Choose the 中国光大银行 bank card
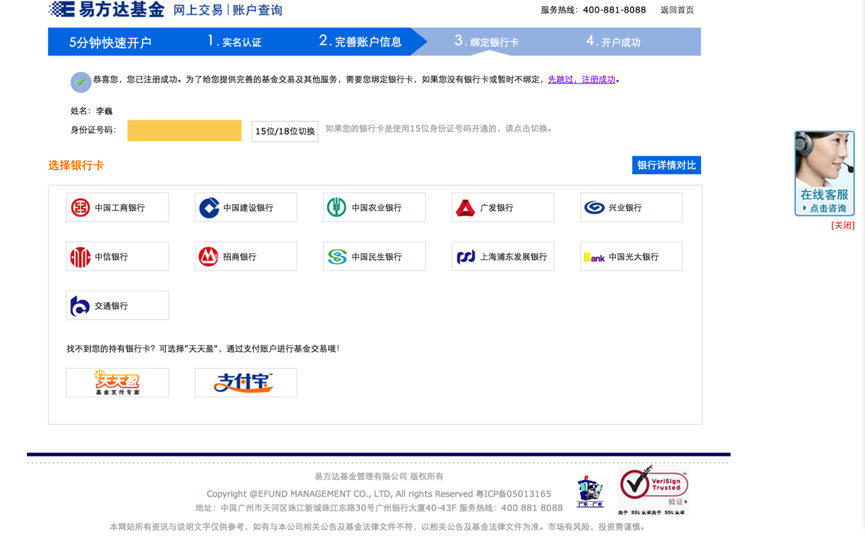 point(632,256)
